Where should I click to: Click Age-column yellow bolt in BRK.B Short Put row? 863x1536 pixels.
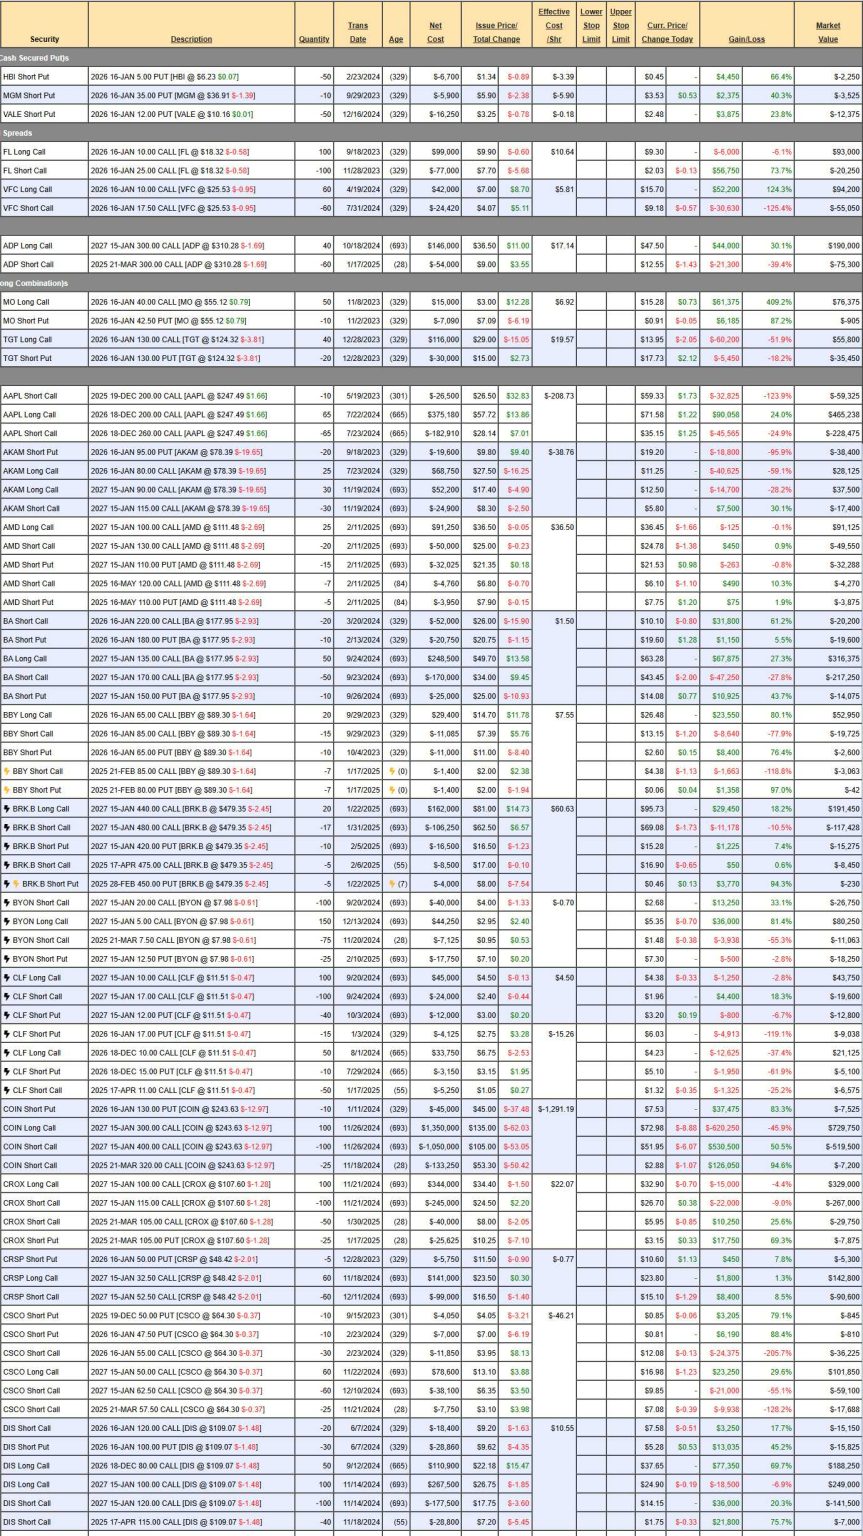[x=391, y=884]
